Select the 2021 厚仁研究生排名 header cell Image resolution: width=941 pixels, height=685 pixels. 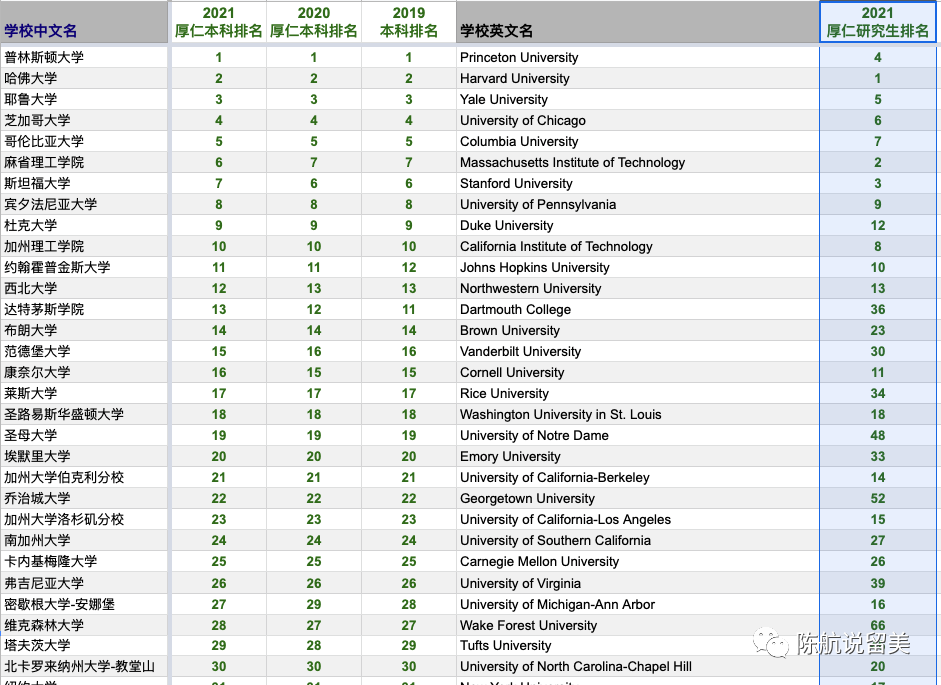coord(878,22)
